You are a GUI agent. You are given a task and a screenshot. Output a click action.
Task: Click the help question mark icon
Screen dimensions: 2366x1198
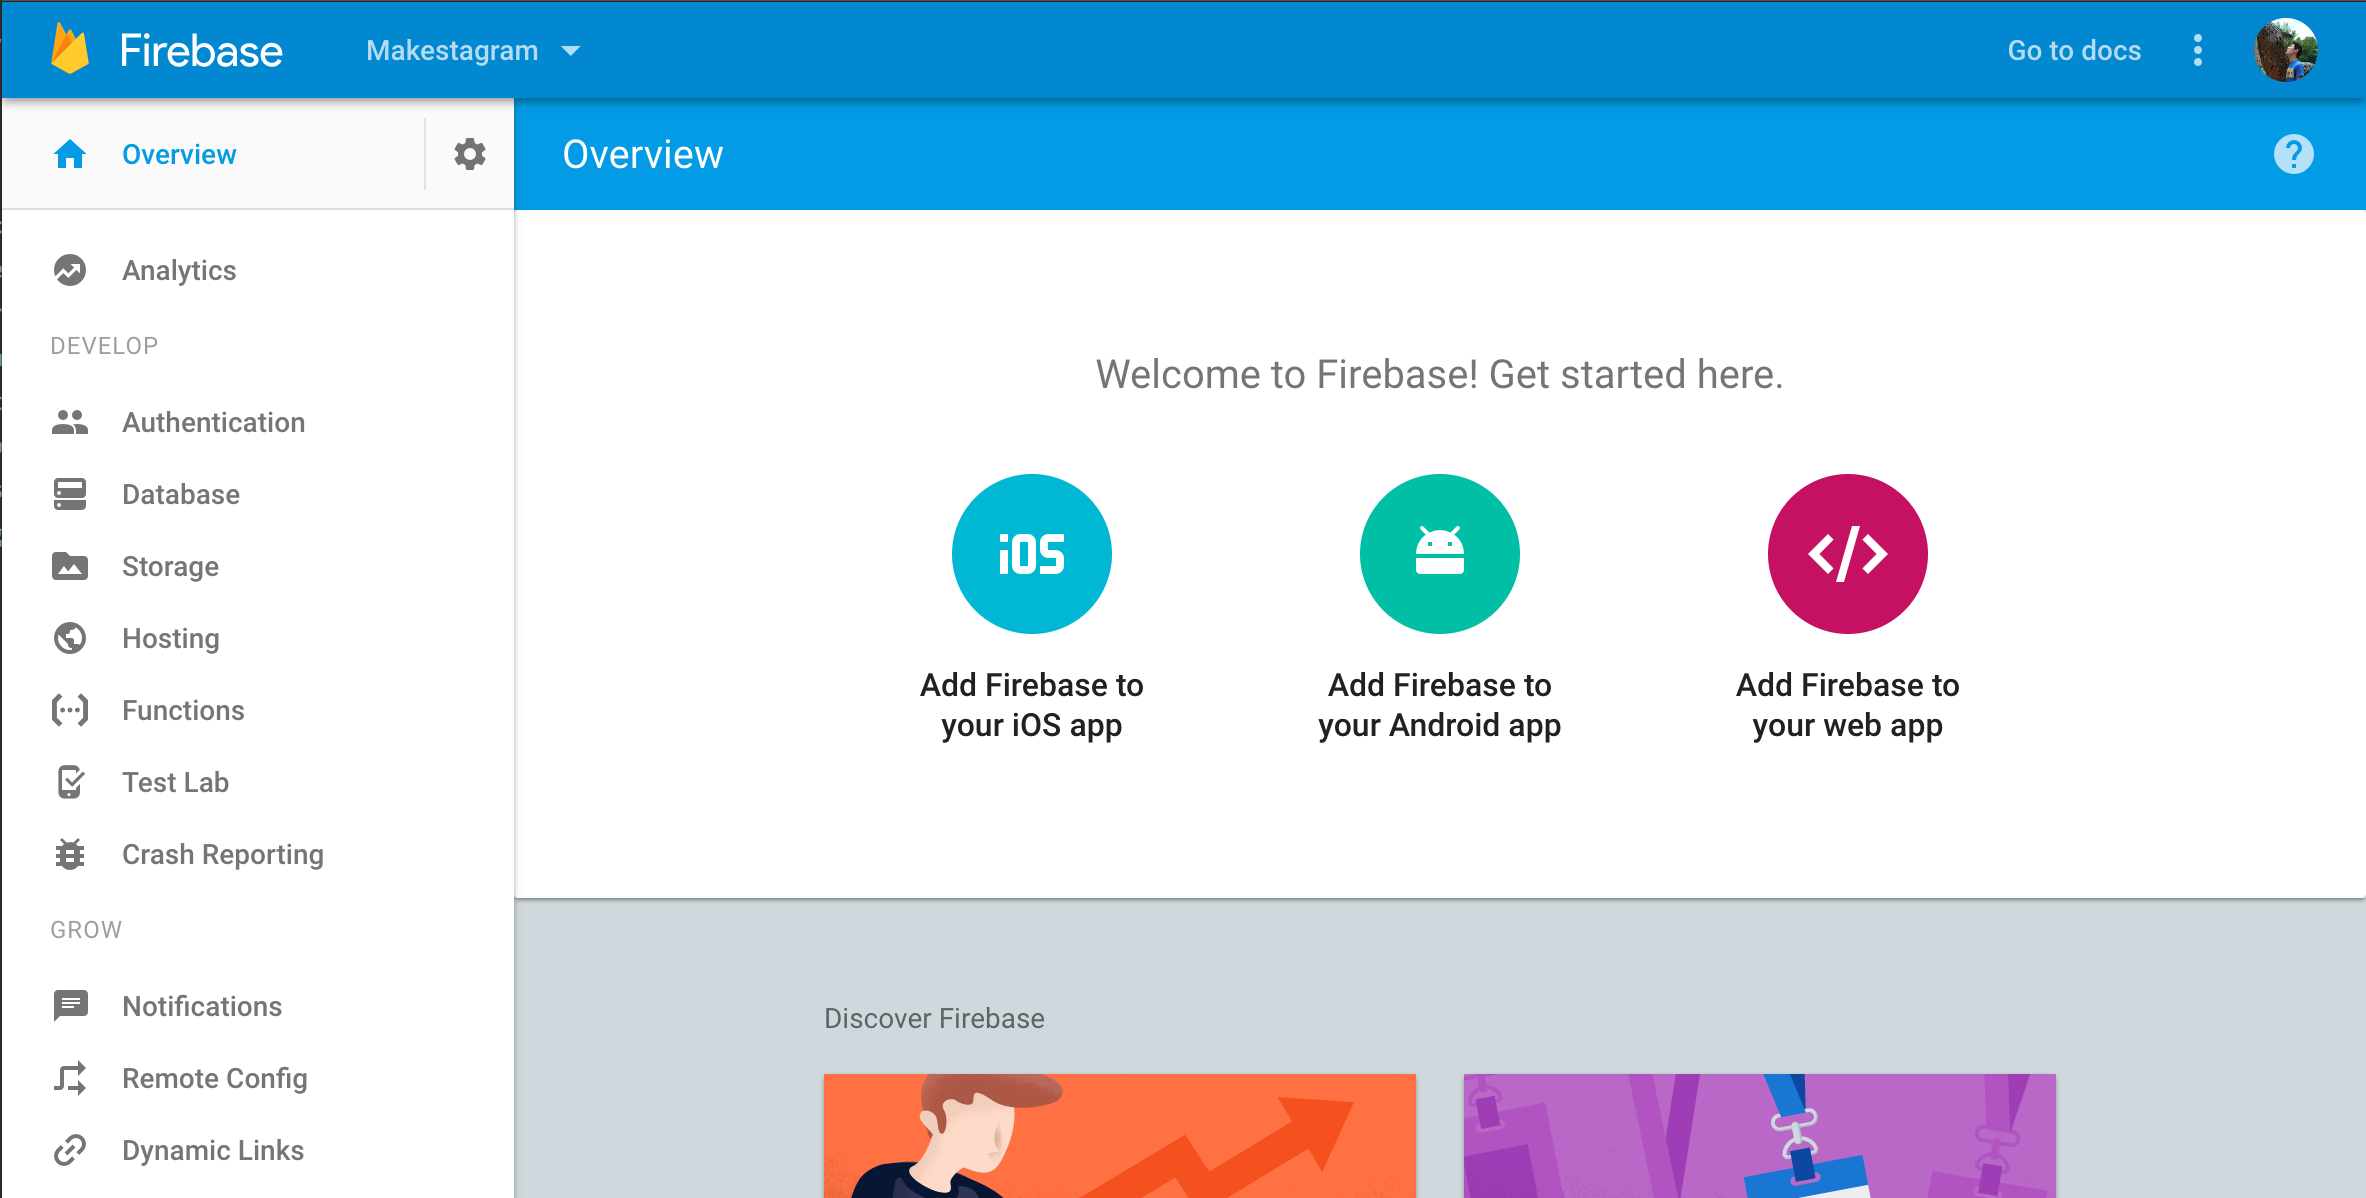point(2294,154)
